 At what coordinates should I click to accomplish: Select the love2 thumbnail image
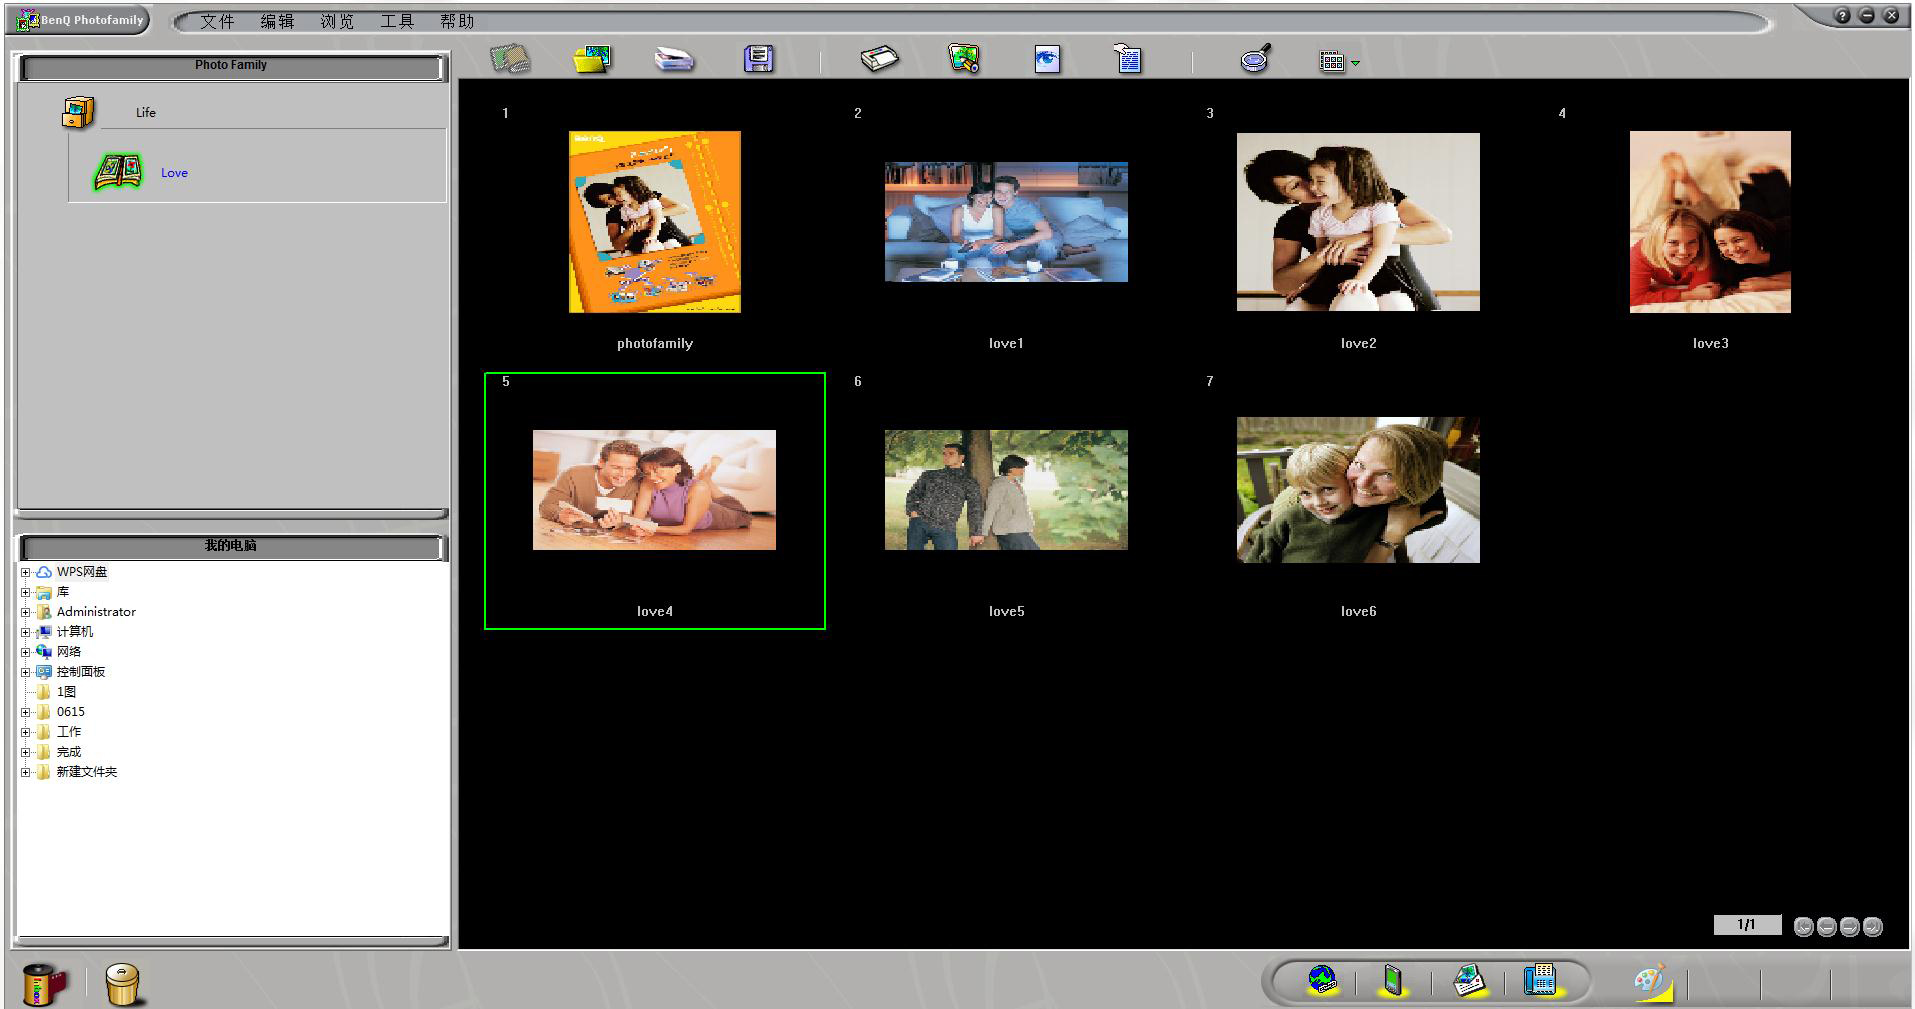[1358, 222]
